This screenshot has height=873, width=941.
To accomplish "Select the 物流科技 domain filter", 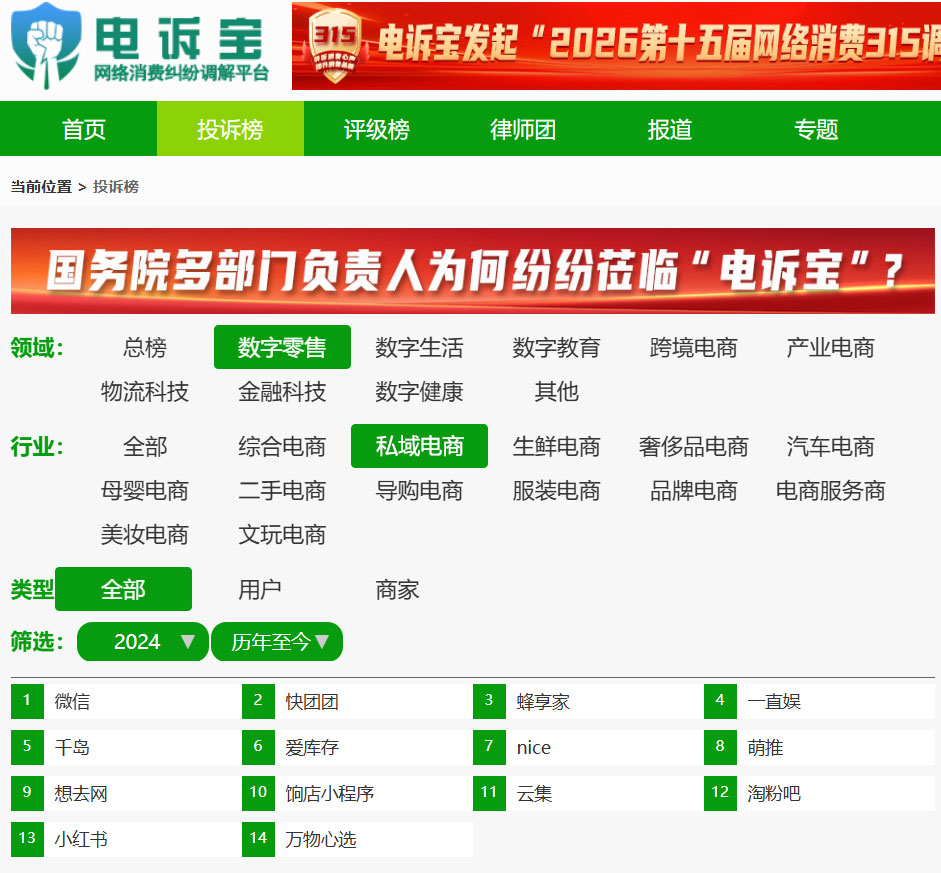I will pyautogui.click(x=145, y=392).
